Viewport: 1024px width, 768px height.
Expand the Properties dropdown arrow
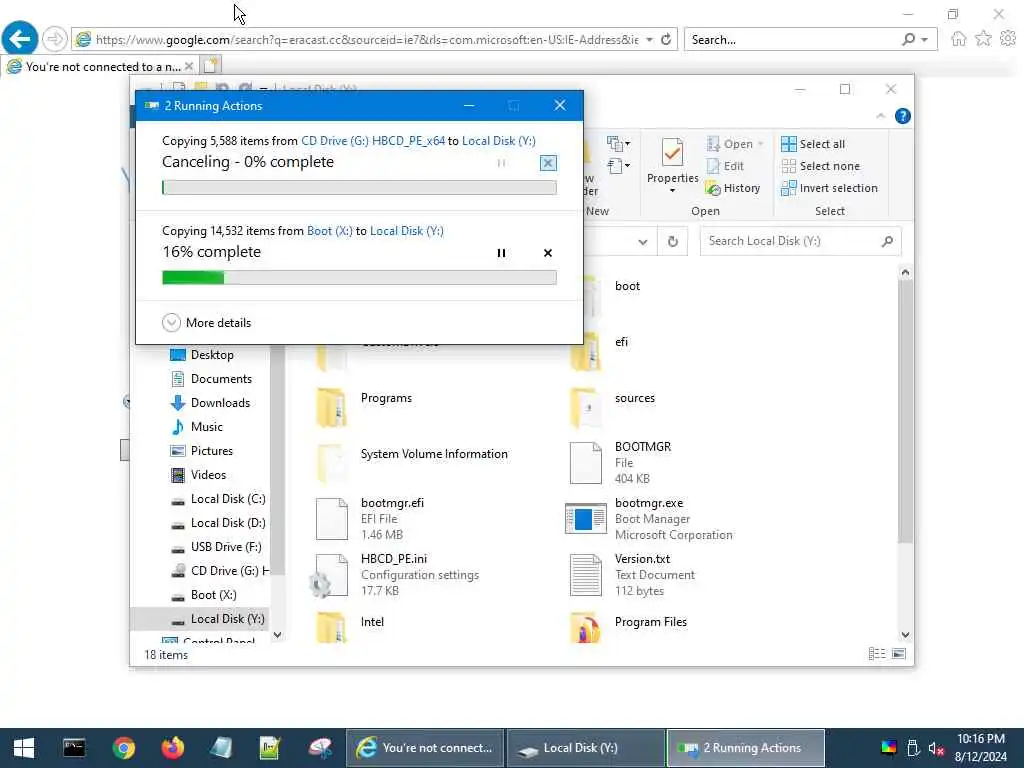(672, 191)
